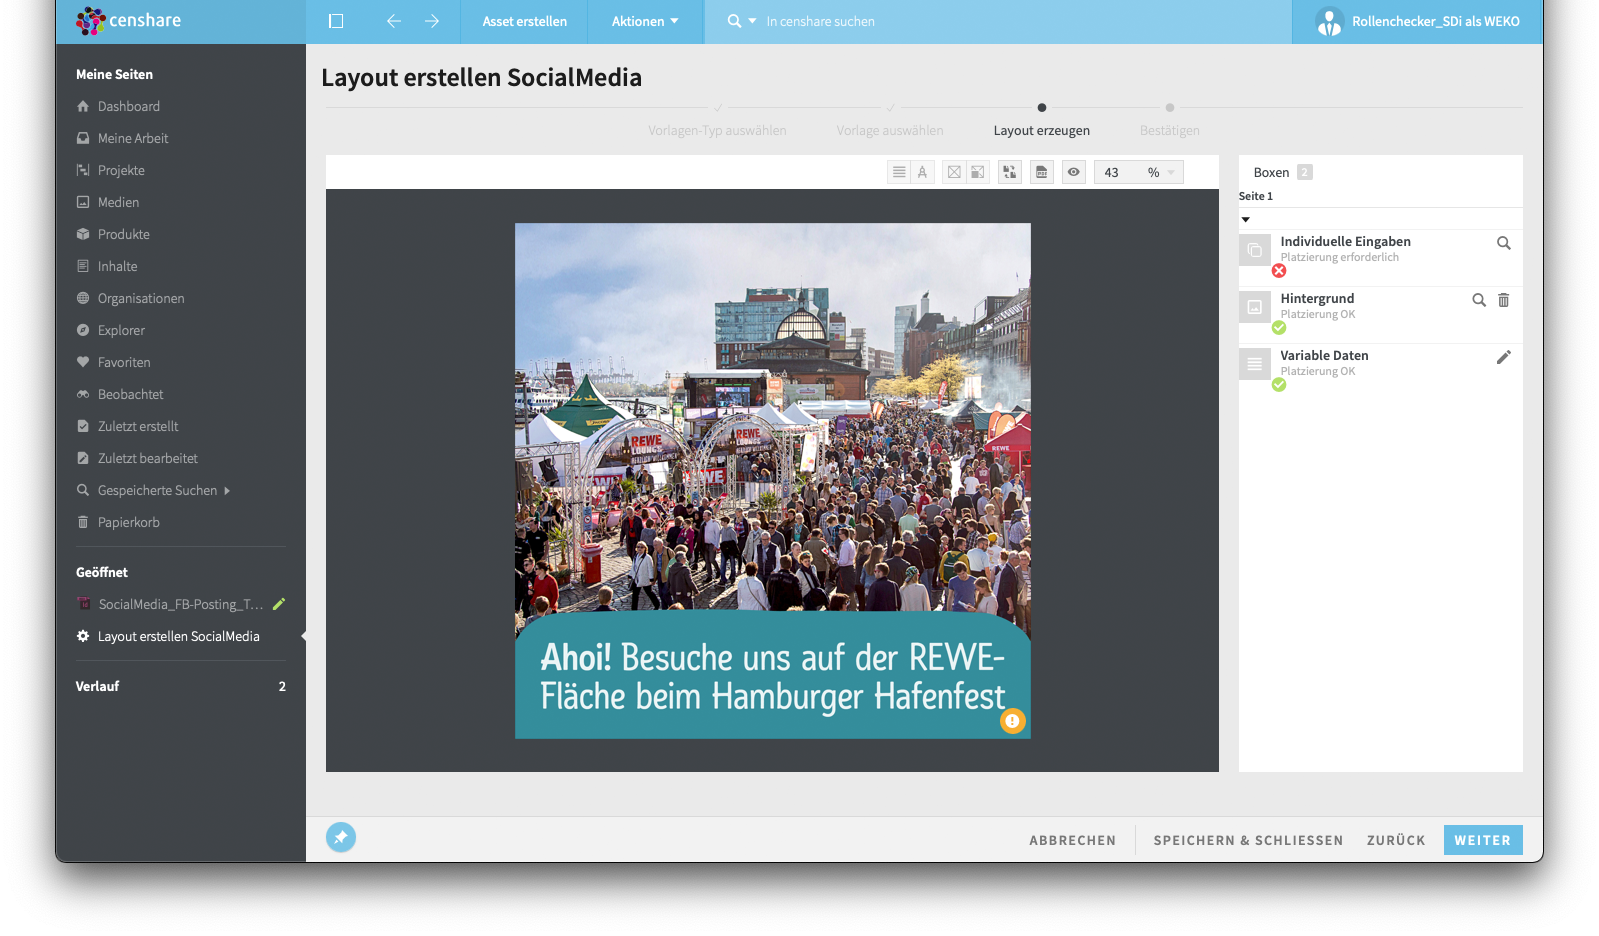This screenshot has height=936, width=1599.
Task: Open zoom percent dropdown arrow
Action: tap(1171, 172)
